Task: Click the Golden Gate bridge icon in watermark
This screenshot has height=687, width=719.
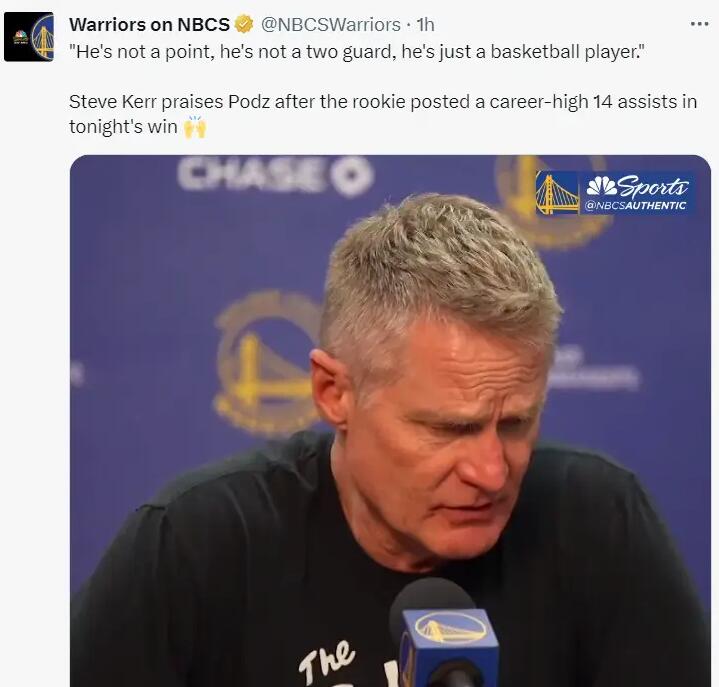Action: tap(557, 193)
